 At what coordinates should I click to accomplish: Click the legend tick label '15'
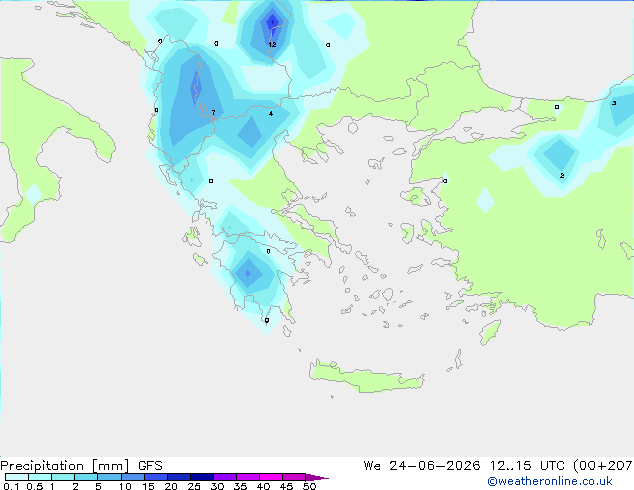tap(148, 486)
